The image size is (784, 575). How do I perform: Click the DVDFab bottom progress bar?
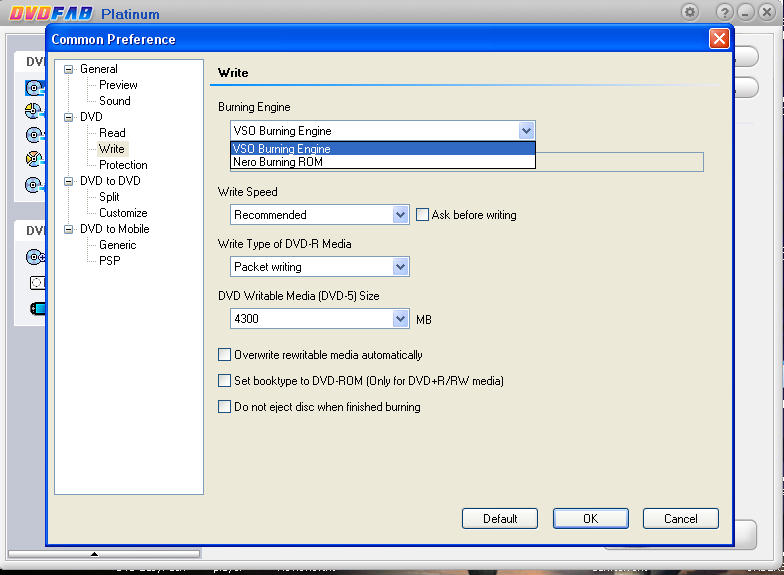(x=104, y=554)
